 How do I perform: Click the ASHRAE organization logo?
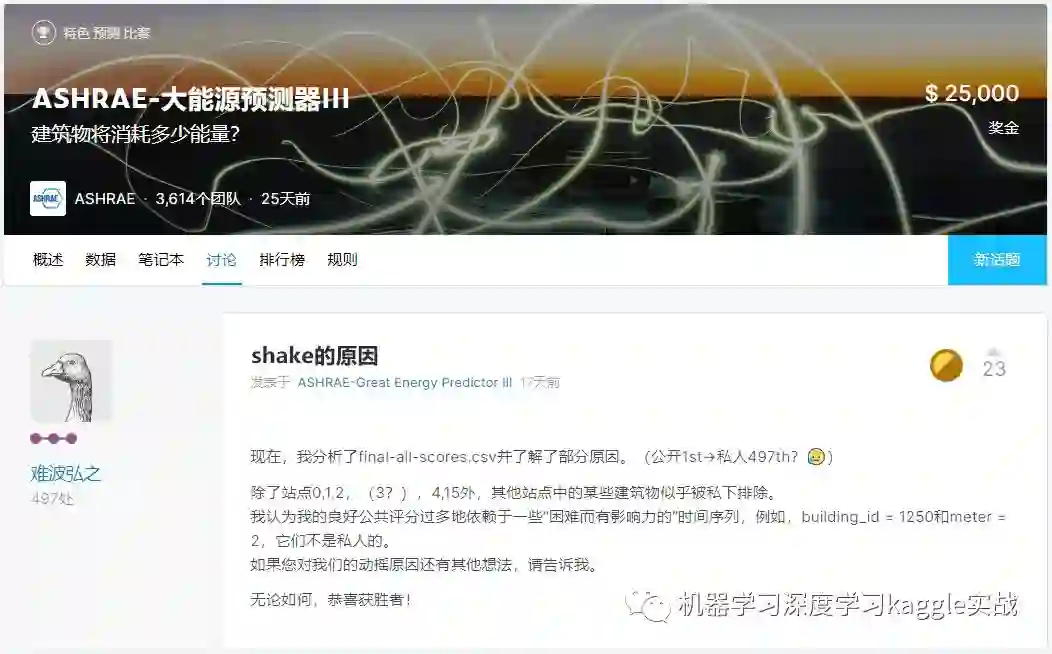pyautogui.click(x=48, y=199)
